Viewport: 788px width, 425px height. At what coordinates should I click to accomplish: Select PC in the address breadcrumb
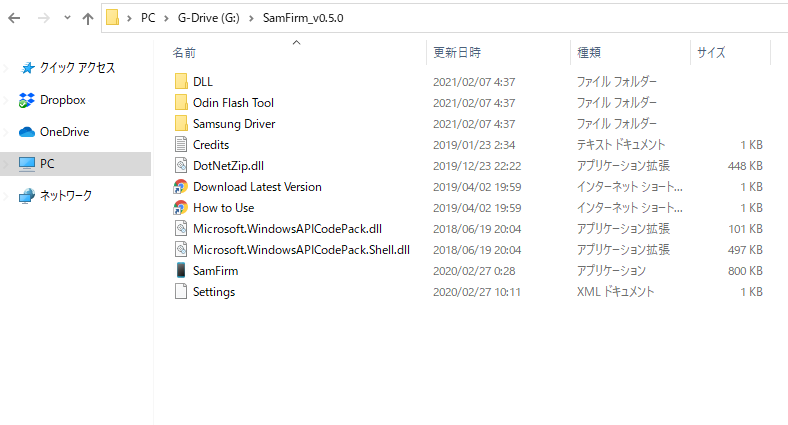(148, 18)
